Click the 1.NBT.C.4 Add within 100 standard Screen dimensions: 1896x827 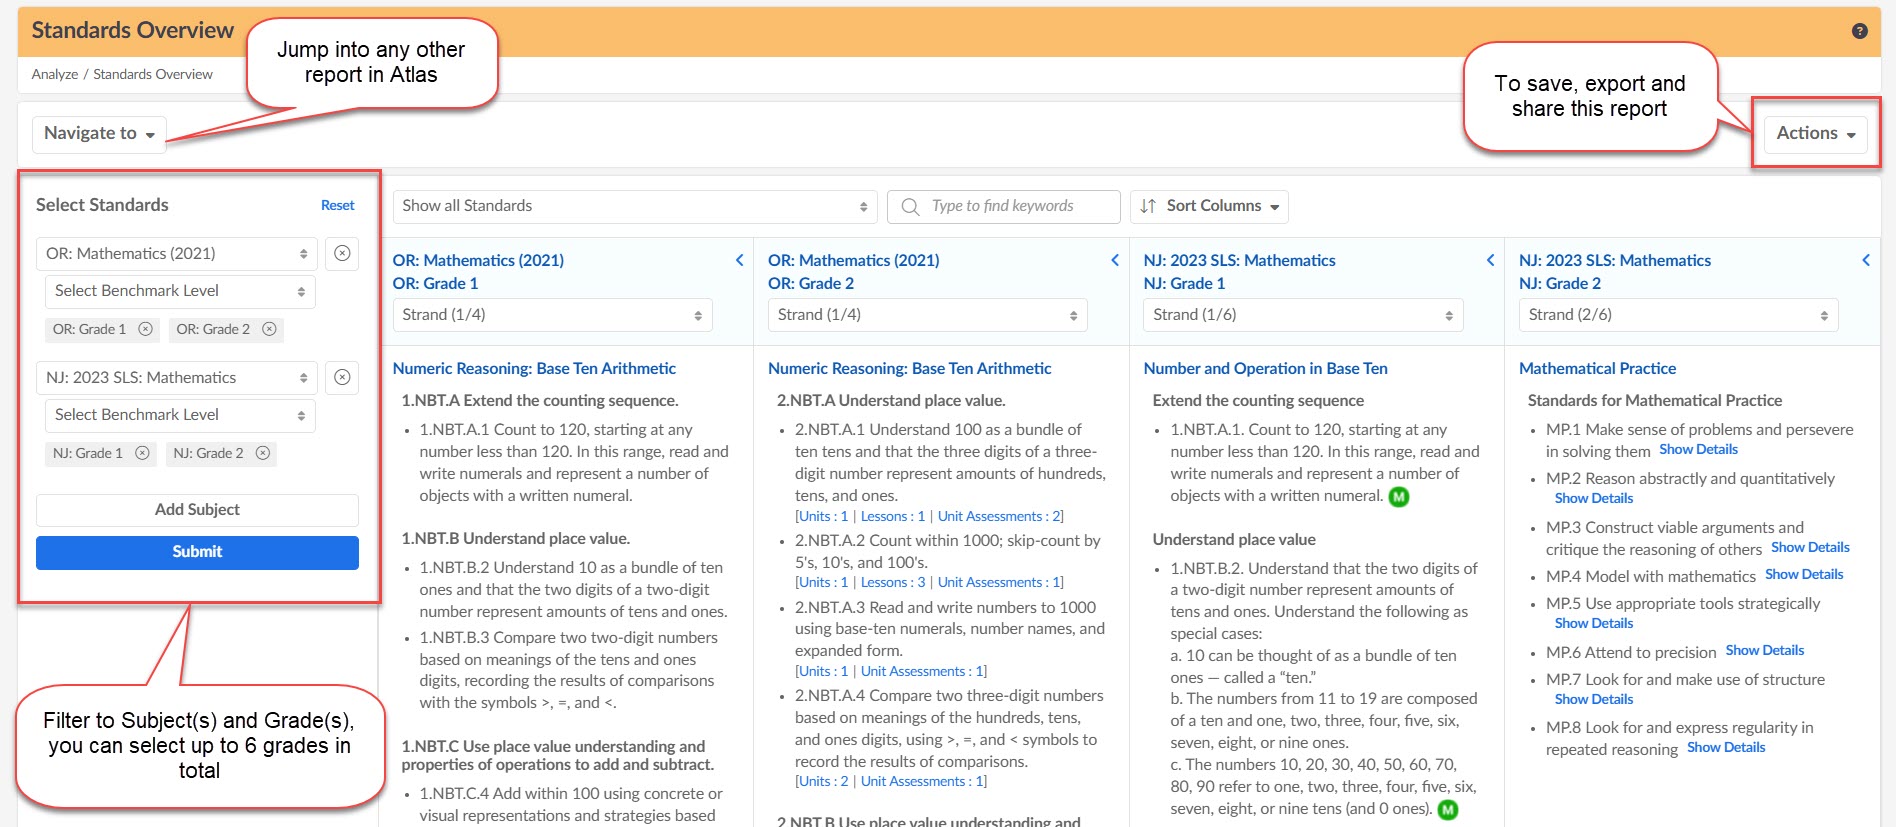pyautogui.click(x=570, y=805)
